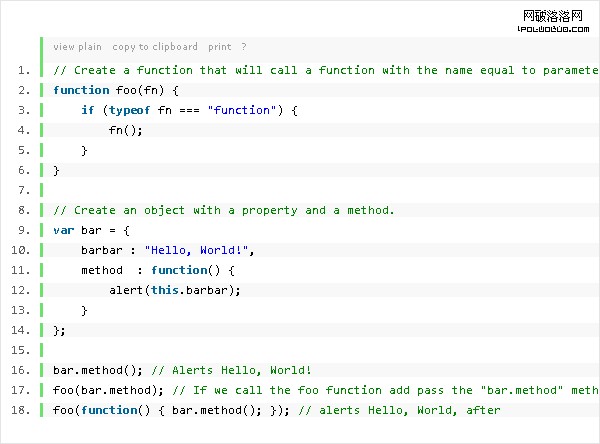
Task: Click "foo(bar.method);" on line 17
Action: pos(107,390)
